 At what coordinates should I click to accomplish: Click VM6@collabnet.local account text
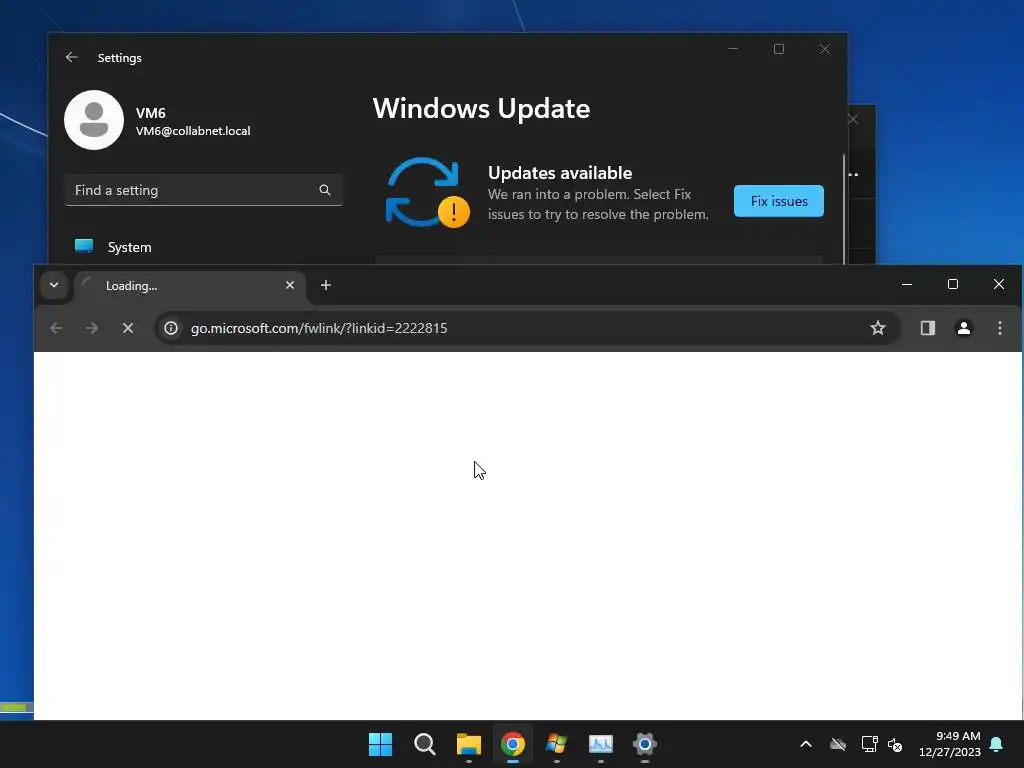pos(193,131)
